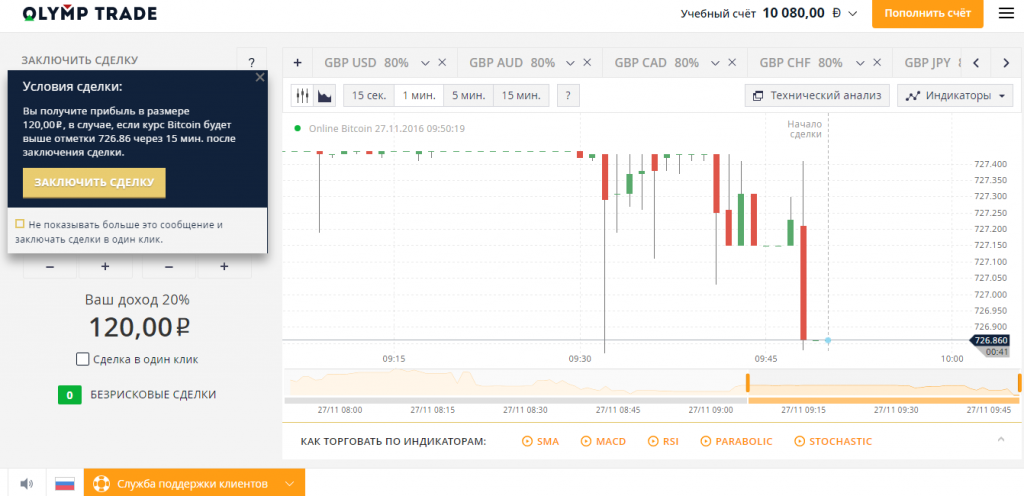1024x496 pixels.
Task: Click orange selected range bar in overview
Action: click(884, 401)
